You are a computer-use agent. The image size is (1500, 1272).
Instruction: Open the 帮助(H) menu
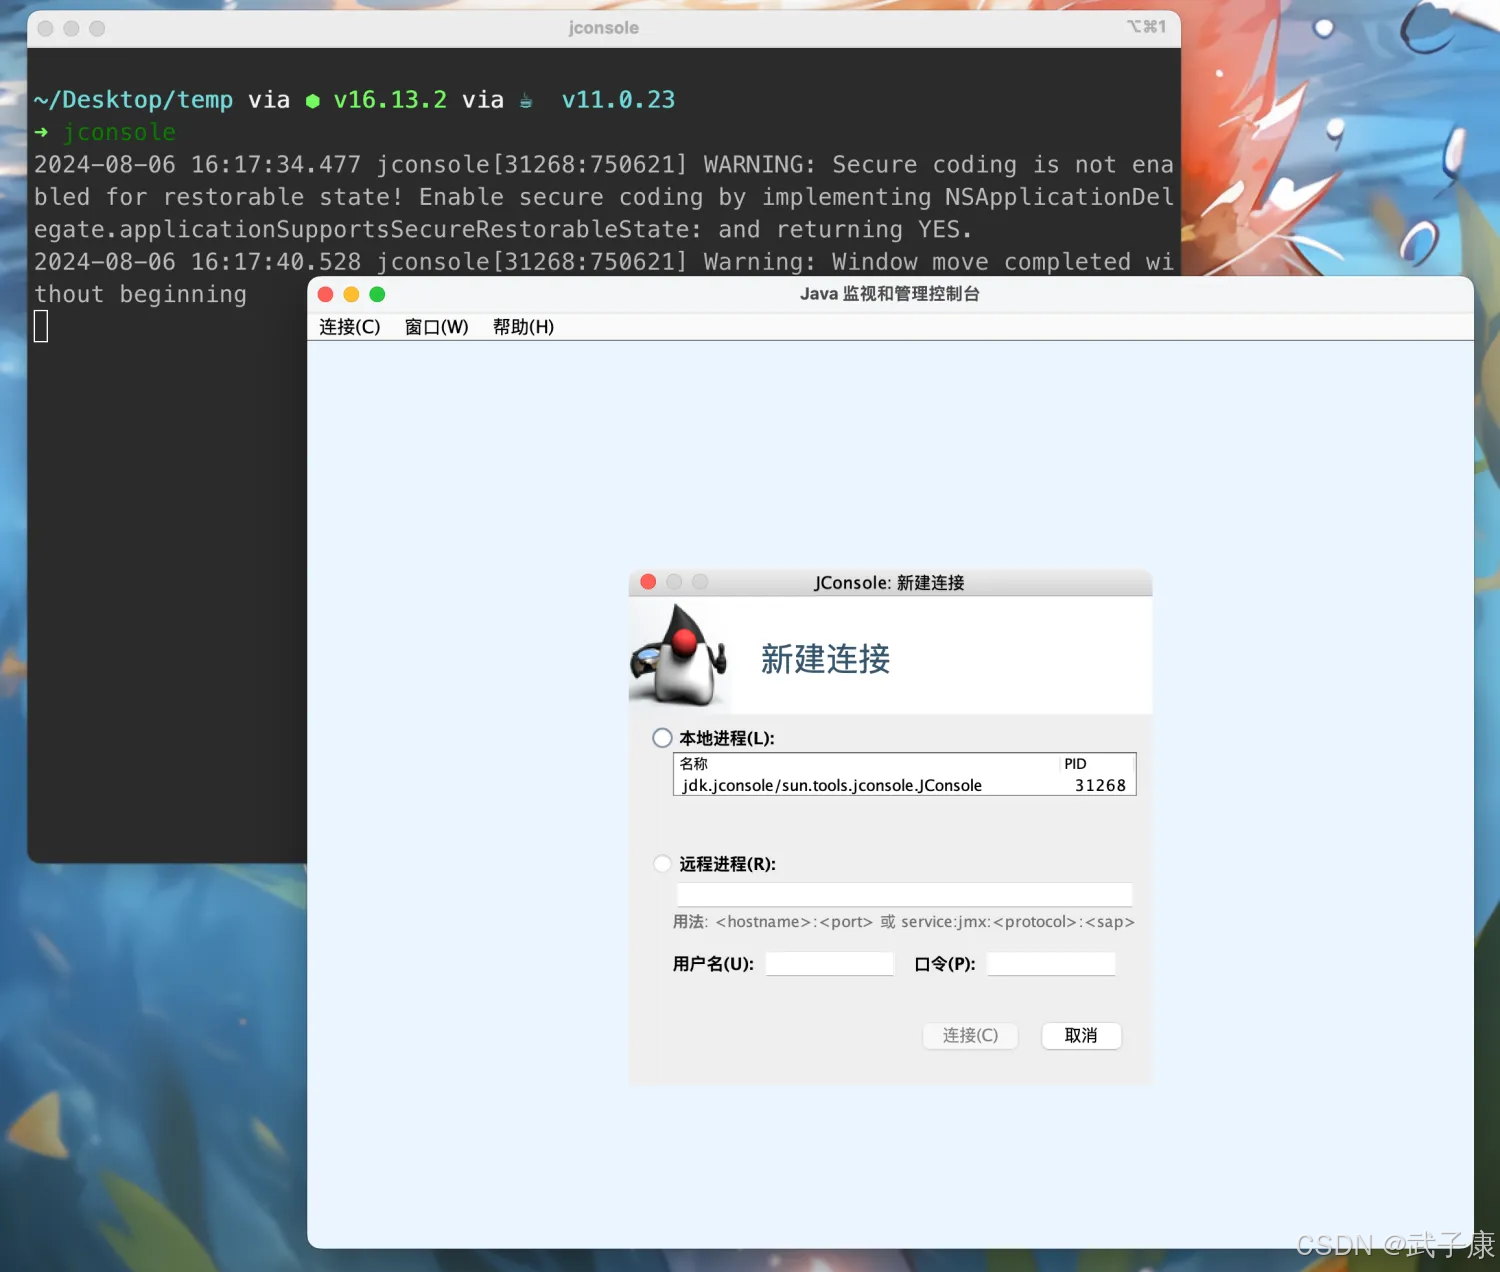pyautogui.click(x=523, y=327)
